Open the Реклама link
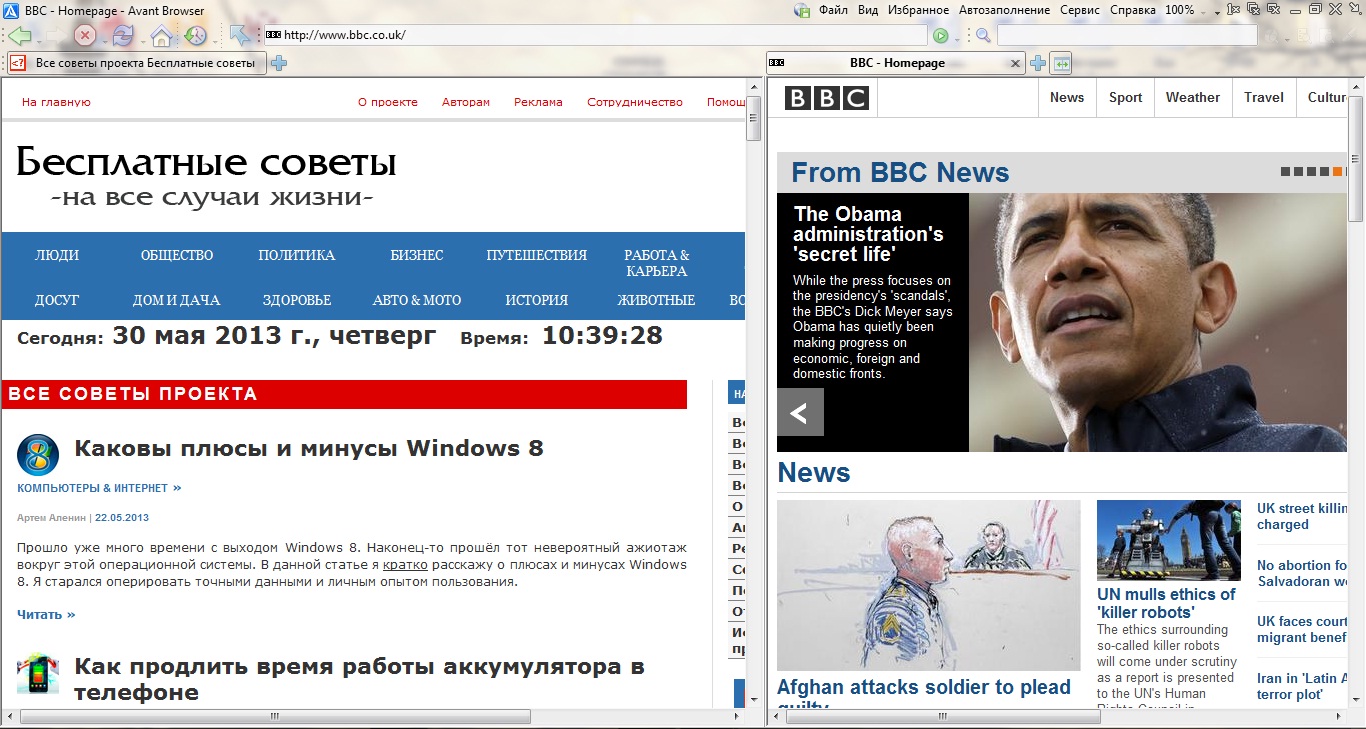Screen dimensions: 1366x729 538,102
